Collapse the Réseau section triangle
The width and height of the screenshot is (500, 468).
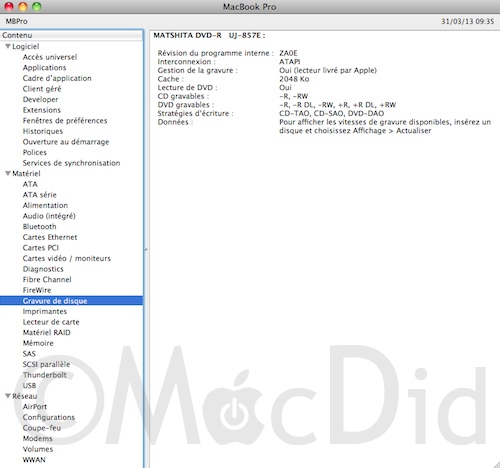(8, 396)
